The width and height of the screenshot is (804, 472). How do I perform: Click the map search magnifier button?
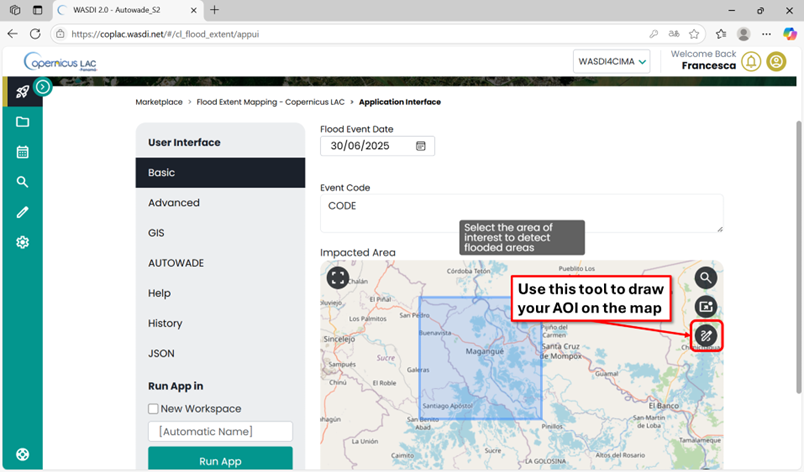[x=706, y=278]
